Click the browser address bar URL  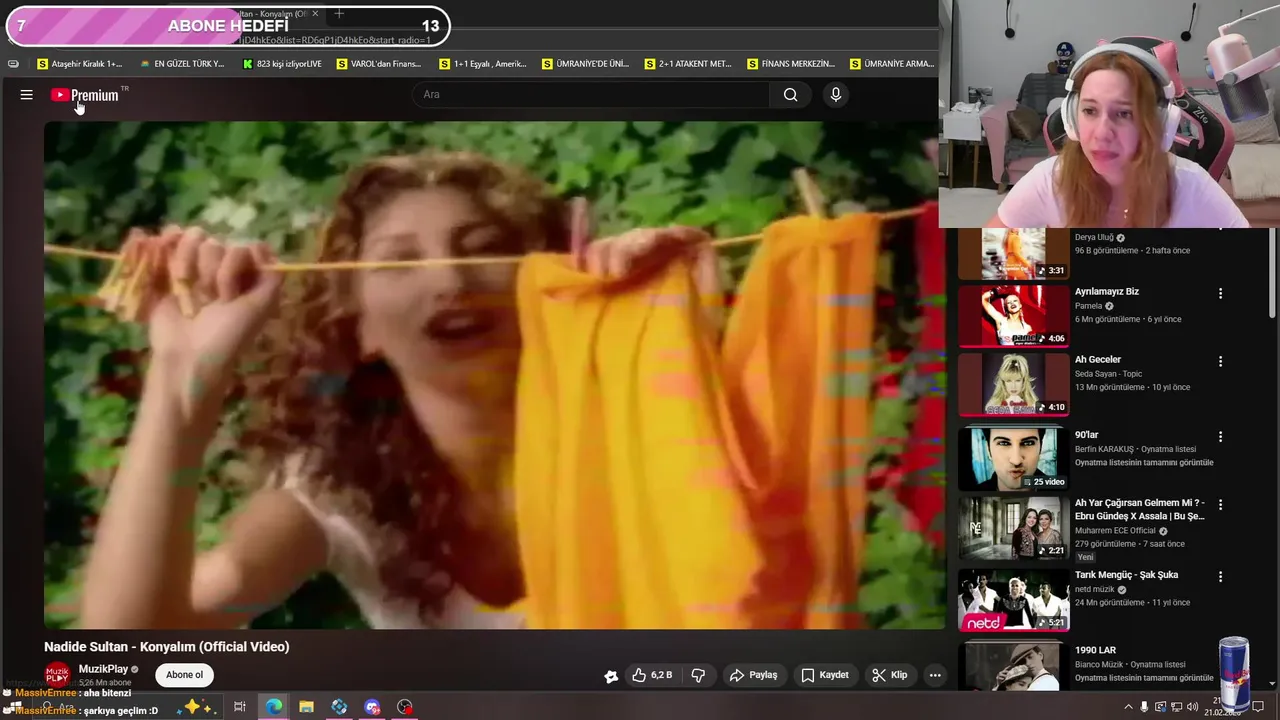336,40
